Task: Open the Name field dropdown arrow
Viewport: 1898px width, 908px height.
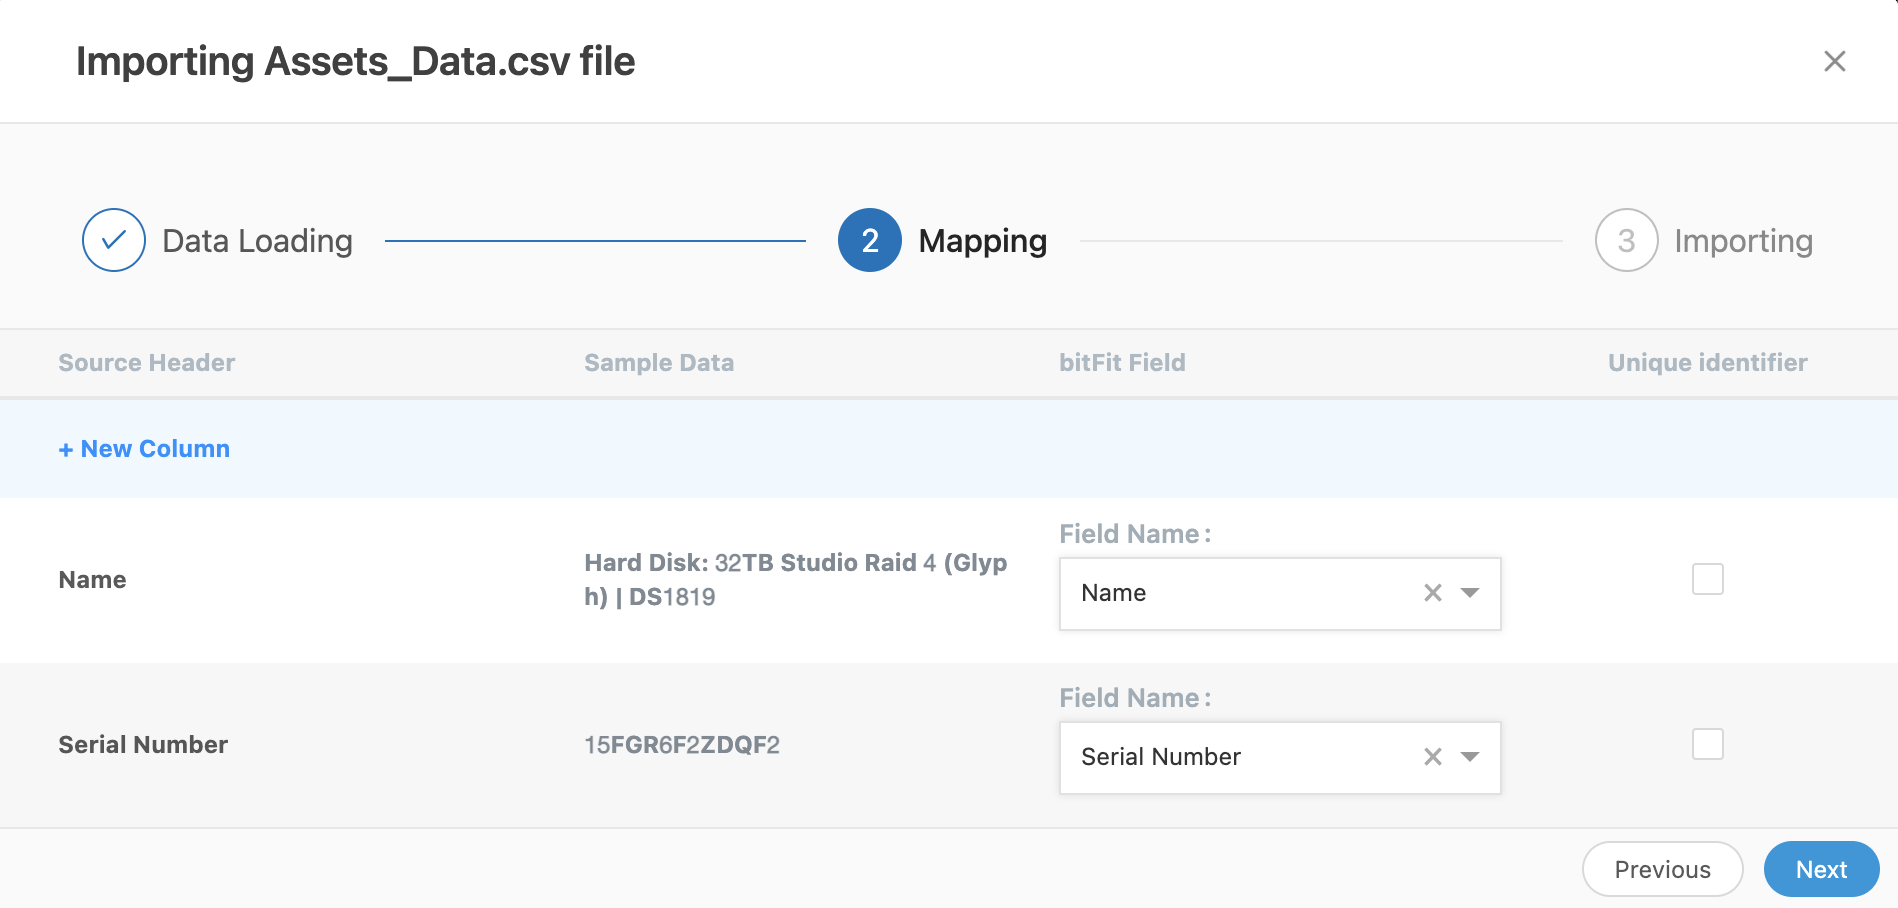Action: [1469, 593]
